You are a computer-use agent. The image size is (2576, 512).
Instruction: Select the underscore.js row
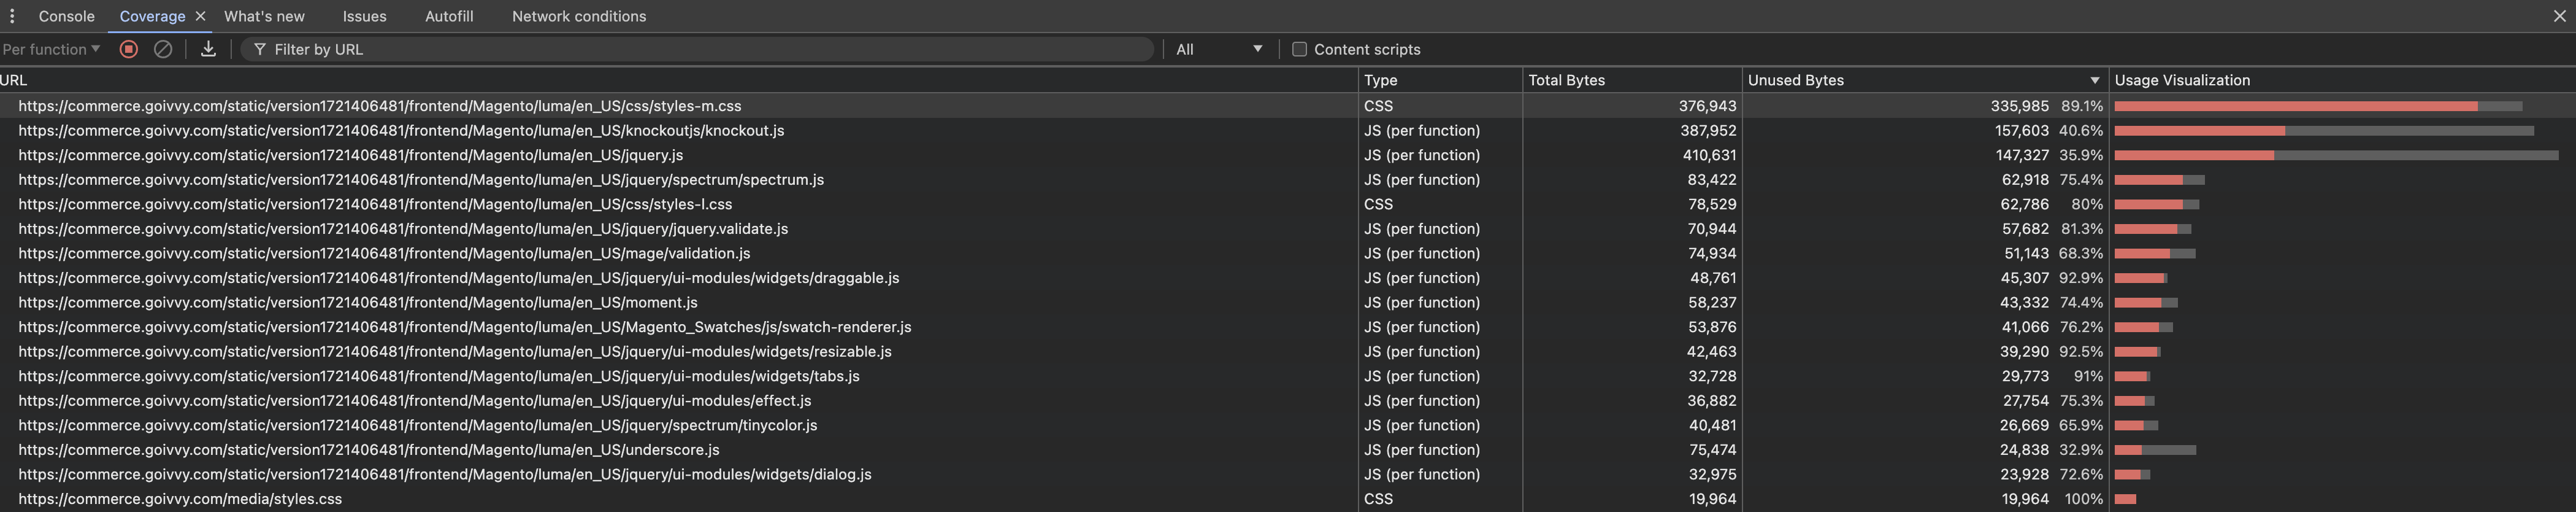pos(1288,450)
